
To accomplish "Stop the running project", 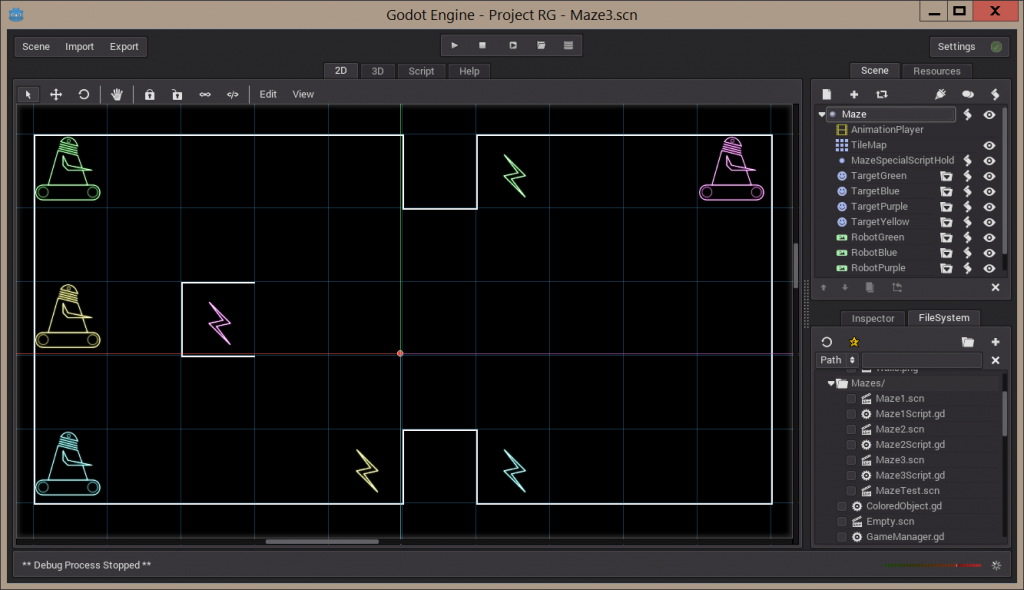I will coord(483,45).
